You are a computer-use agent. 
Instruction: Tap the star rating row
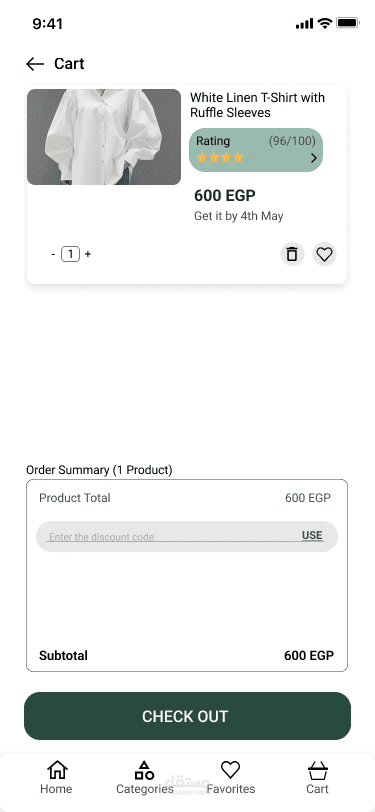point(225,158)
